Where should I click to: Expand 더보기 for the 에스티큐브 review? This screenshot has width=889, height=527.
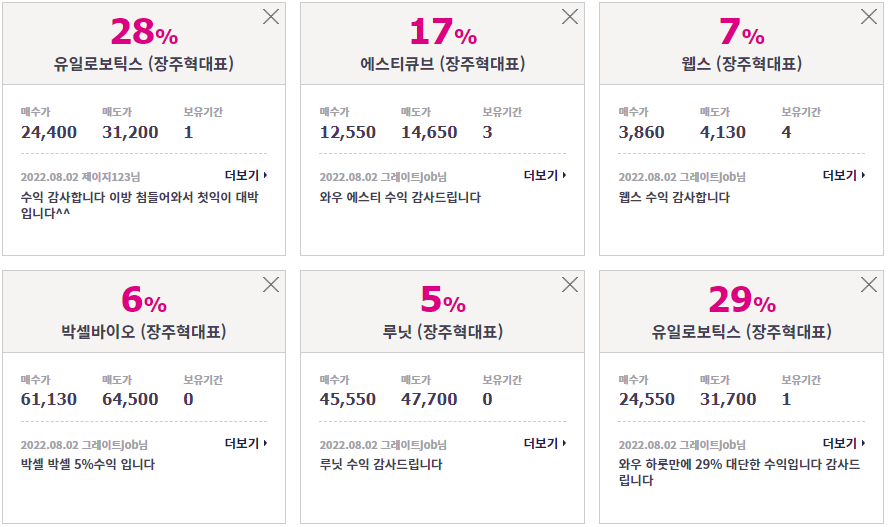point(545,176)
